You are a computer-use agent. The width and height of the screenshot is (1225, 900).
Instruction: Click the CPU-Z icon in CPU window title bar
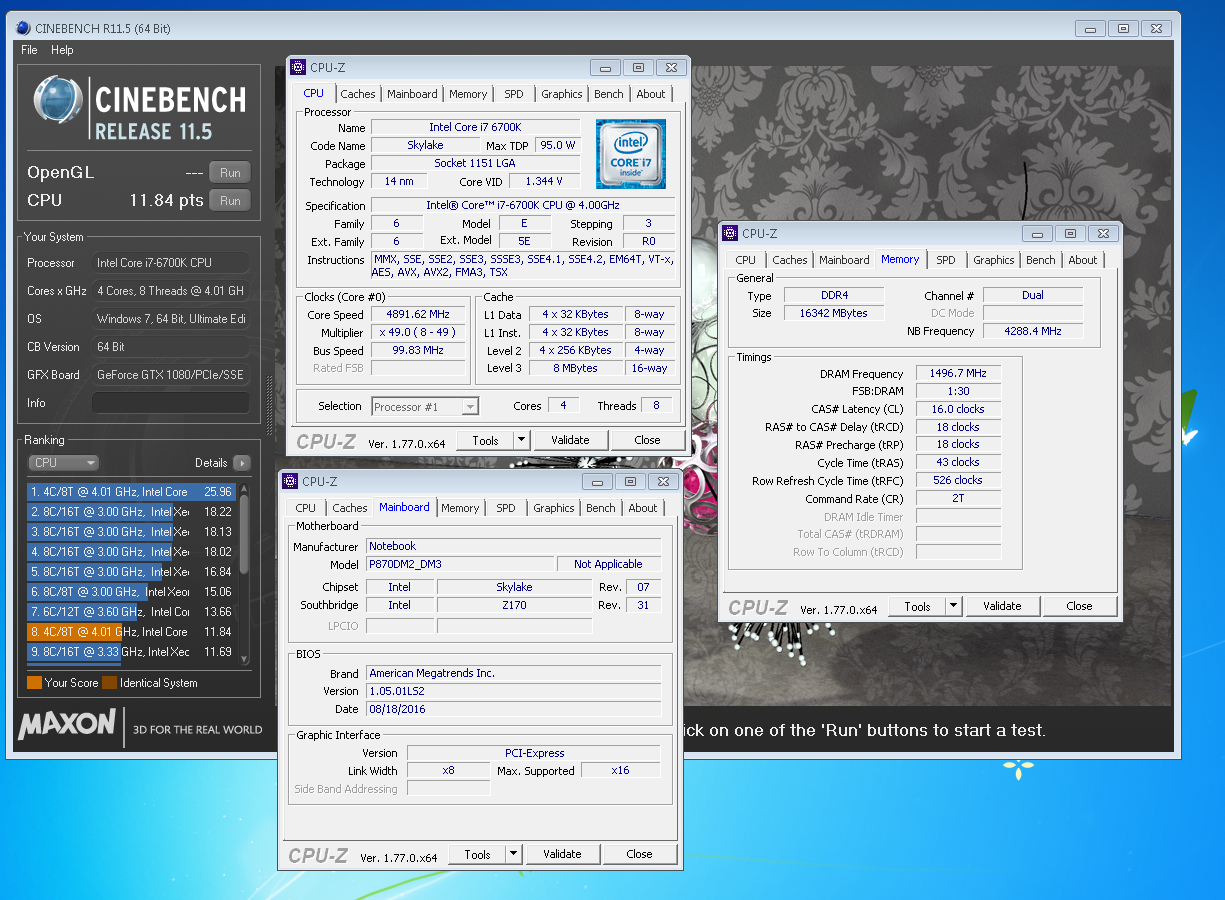coord(298,67)
